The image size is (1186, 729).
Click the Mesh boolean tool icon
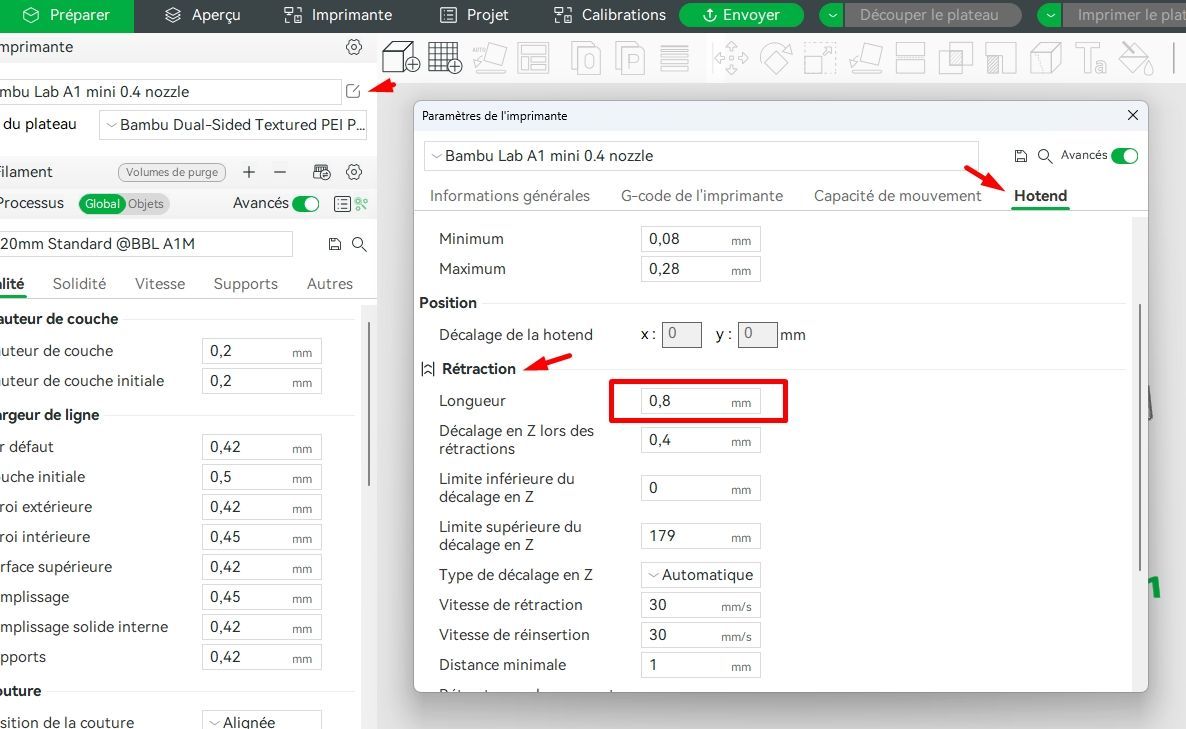click(x=955, y=58)
